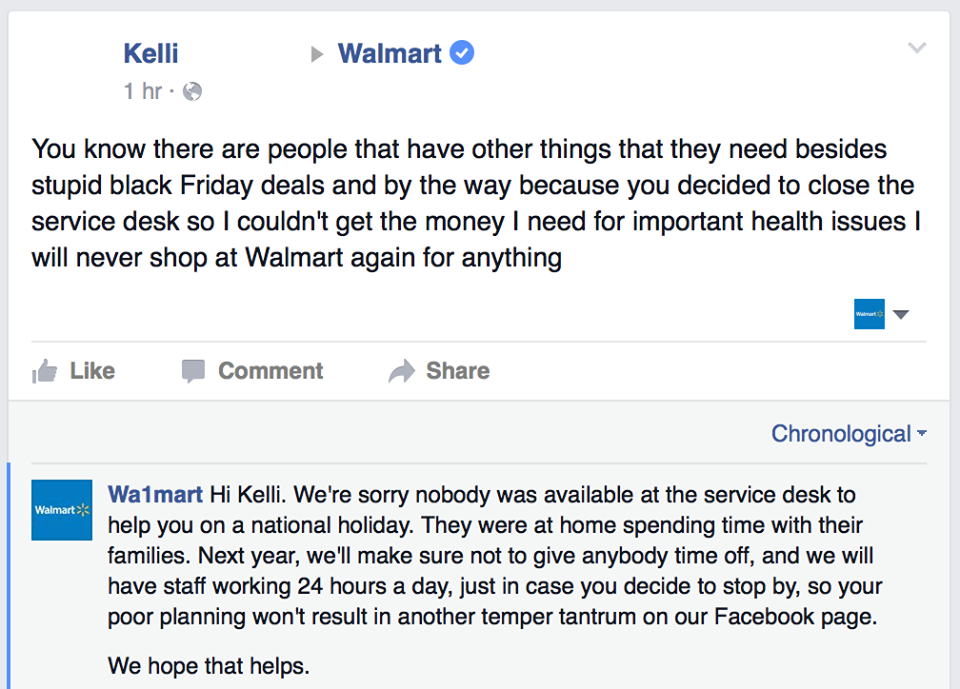This screenshot has height=689, width=960.
Task: Click the Comment text label
Action: pos(271,371)
